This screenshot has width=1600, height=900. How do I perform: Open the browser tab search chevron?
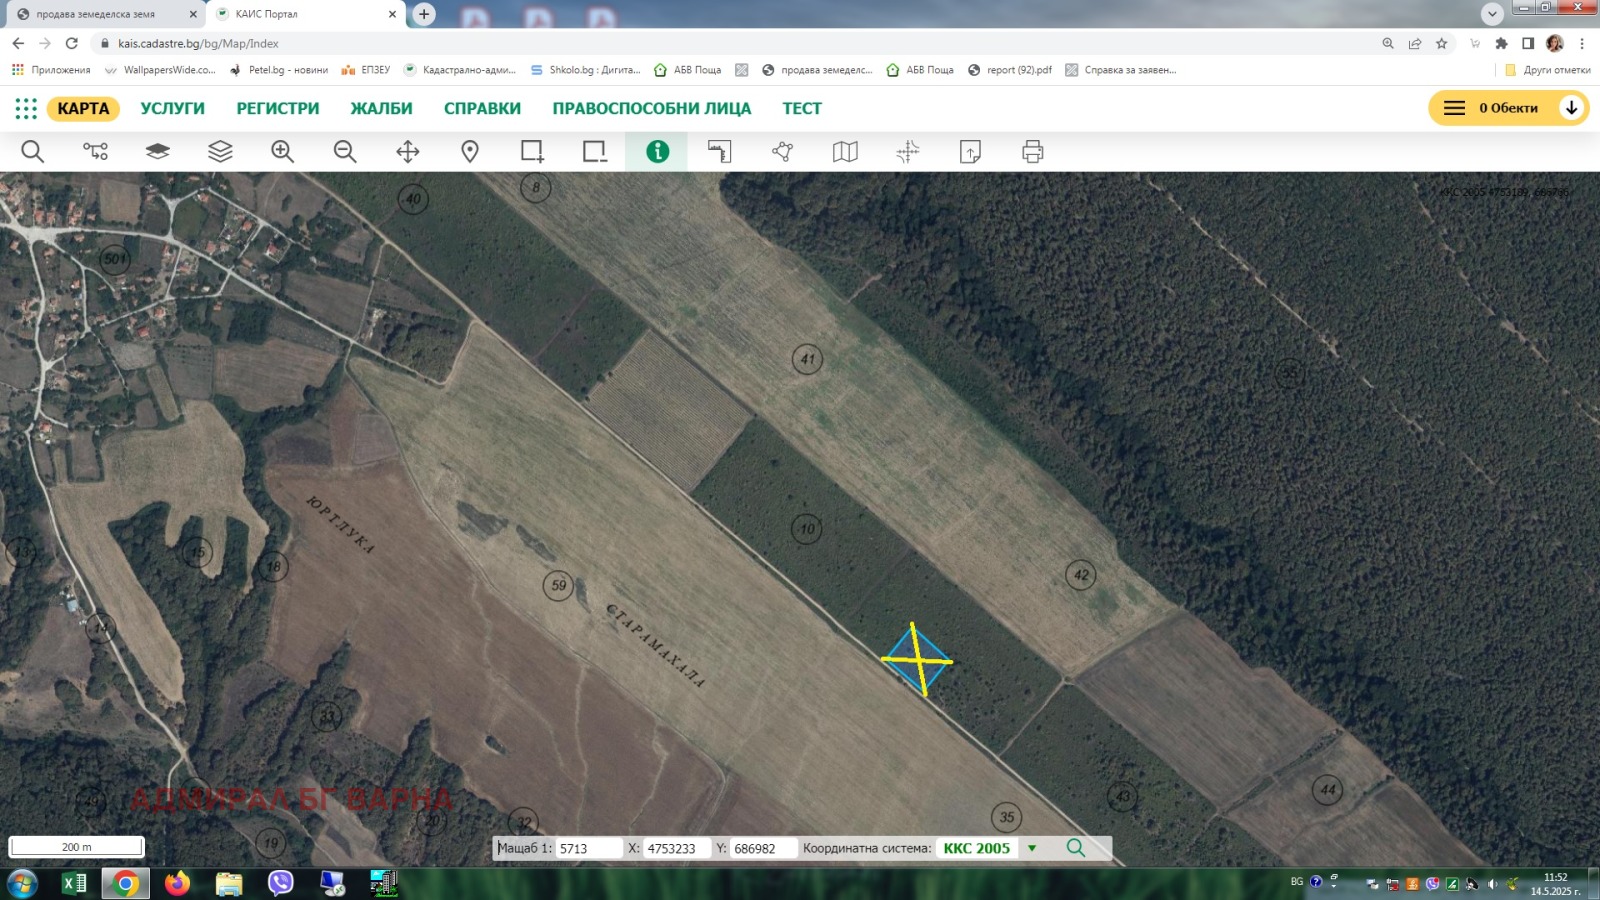tap(1491, 14)
